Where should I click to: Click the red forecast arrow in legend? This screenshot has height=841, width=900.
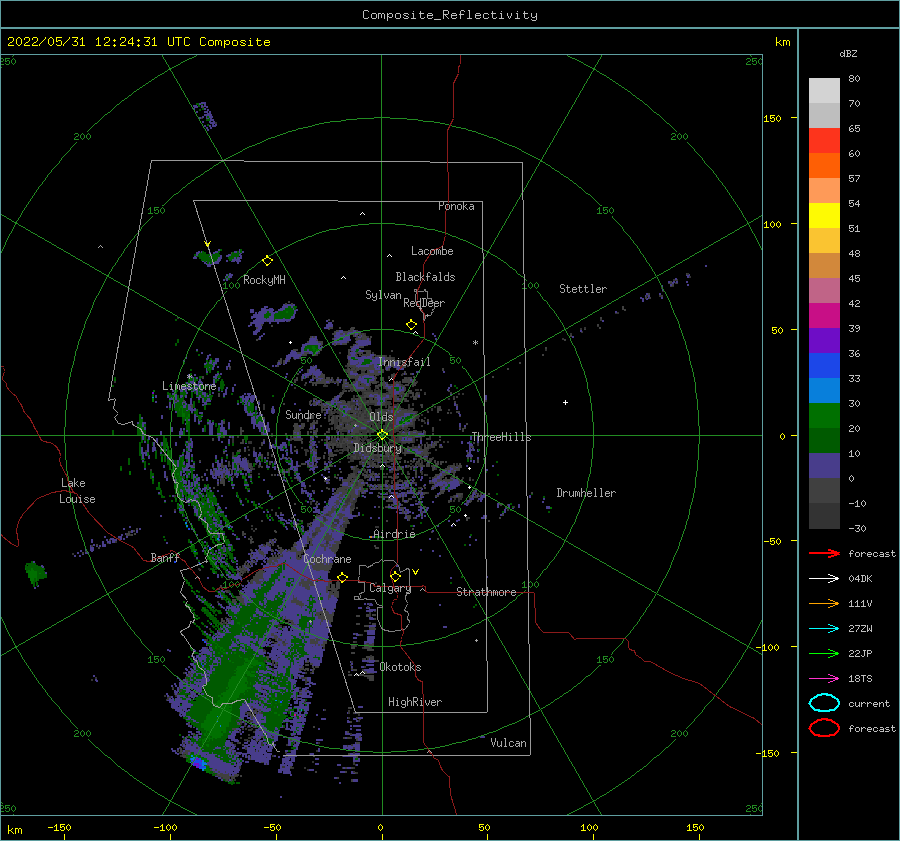point(824,553)
